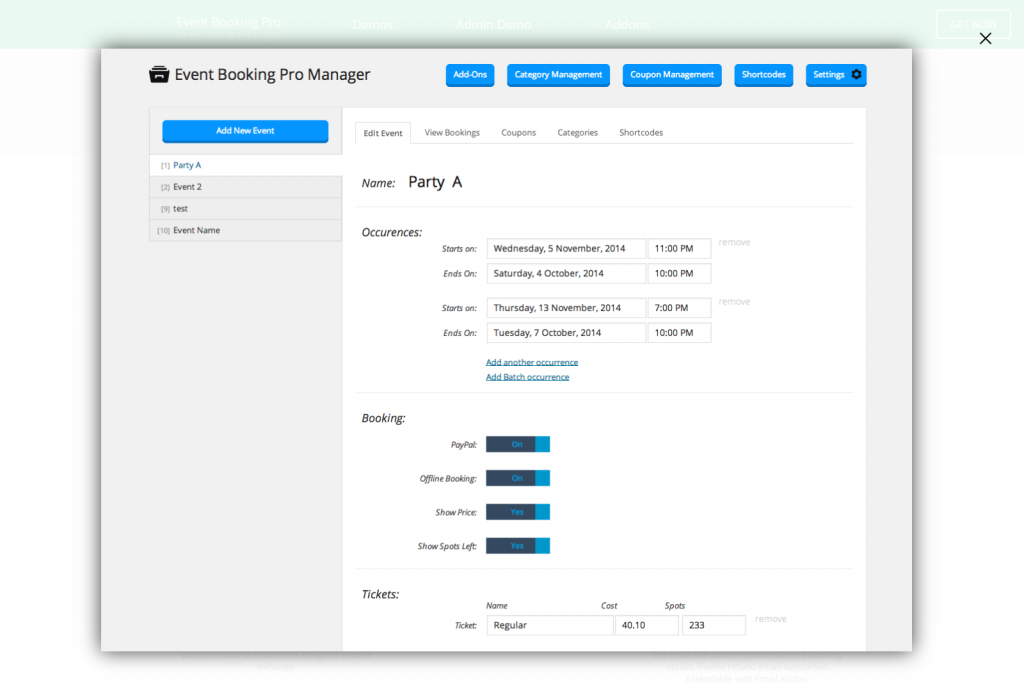Click the 7:00 PM start time field
The width and height of the screenshot is (1024, 700).
pos(679,308)
